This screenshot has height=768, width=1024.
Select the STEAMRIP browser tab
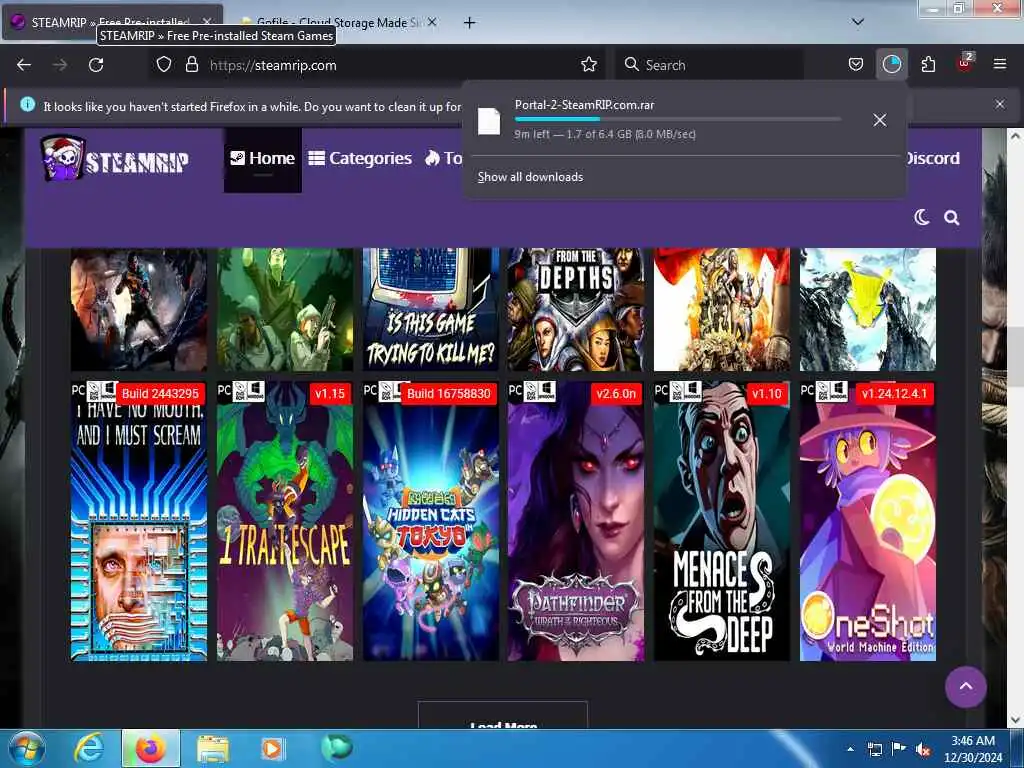pyautogui.click(x=112, y=22)
